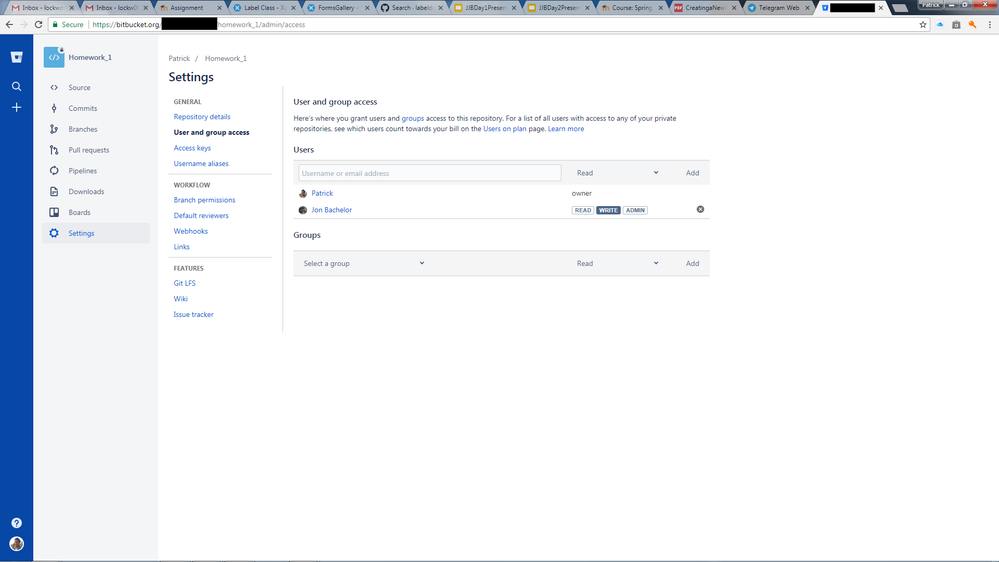This screenshot has width=999, height=562.
Task: Open Username aliases settings page
Action: coord(201,164)
